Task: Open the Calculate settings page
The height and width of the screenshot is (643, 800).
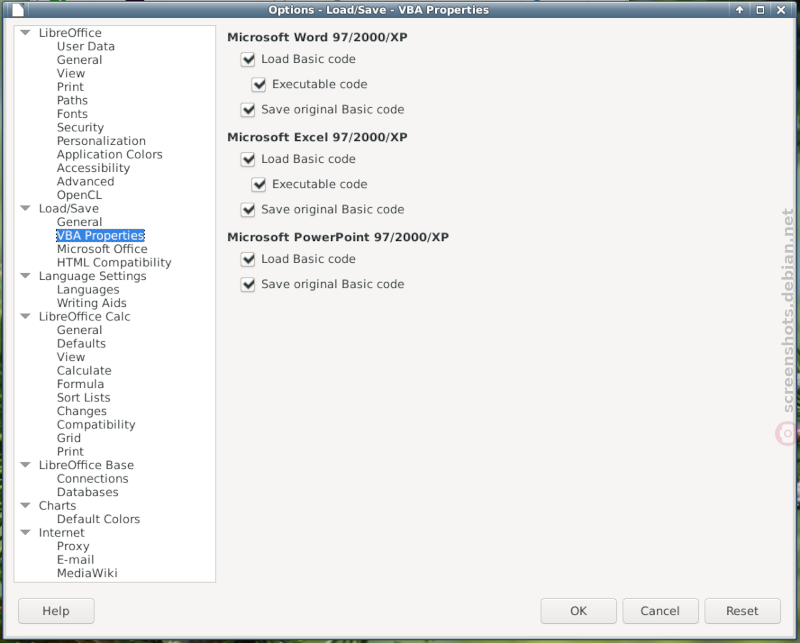Action: [84, 370]
